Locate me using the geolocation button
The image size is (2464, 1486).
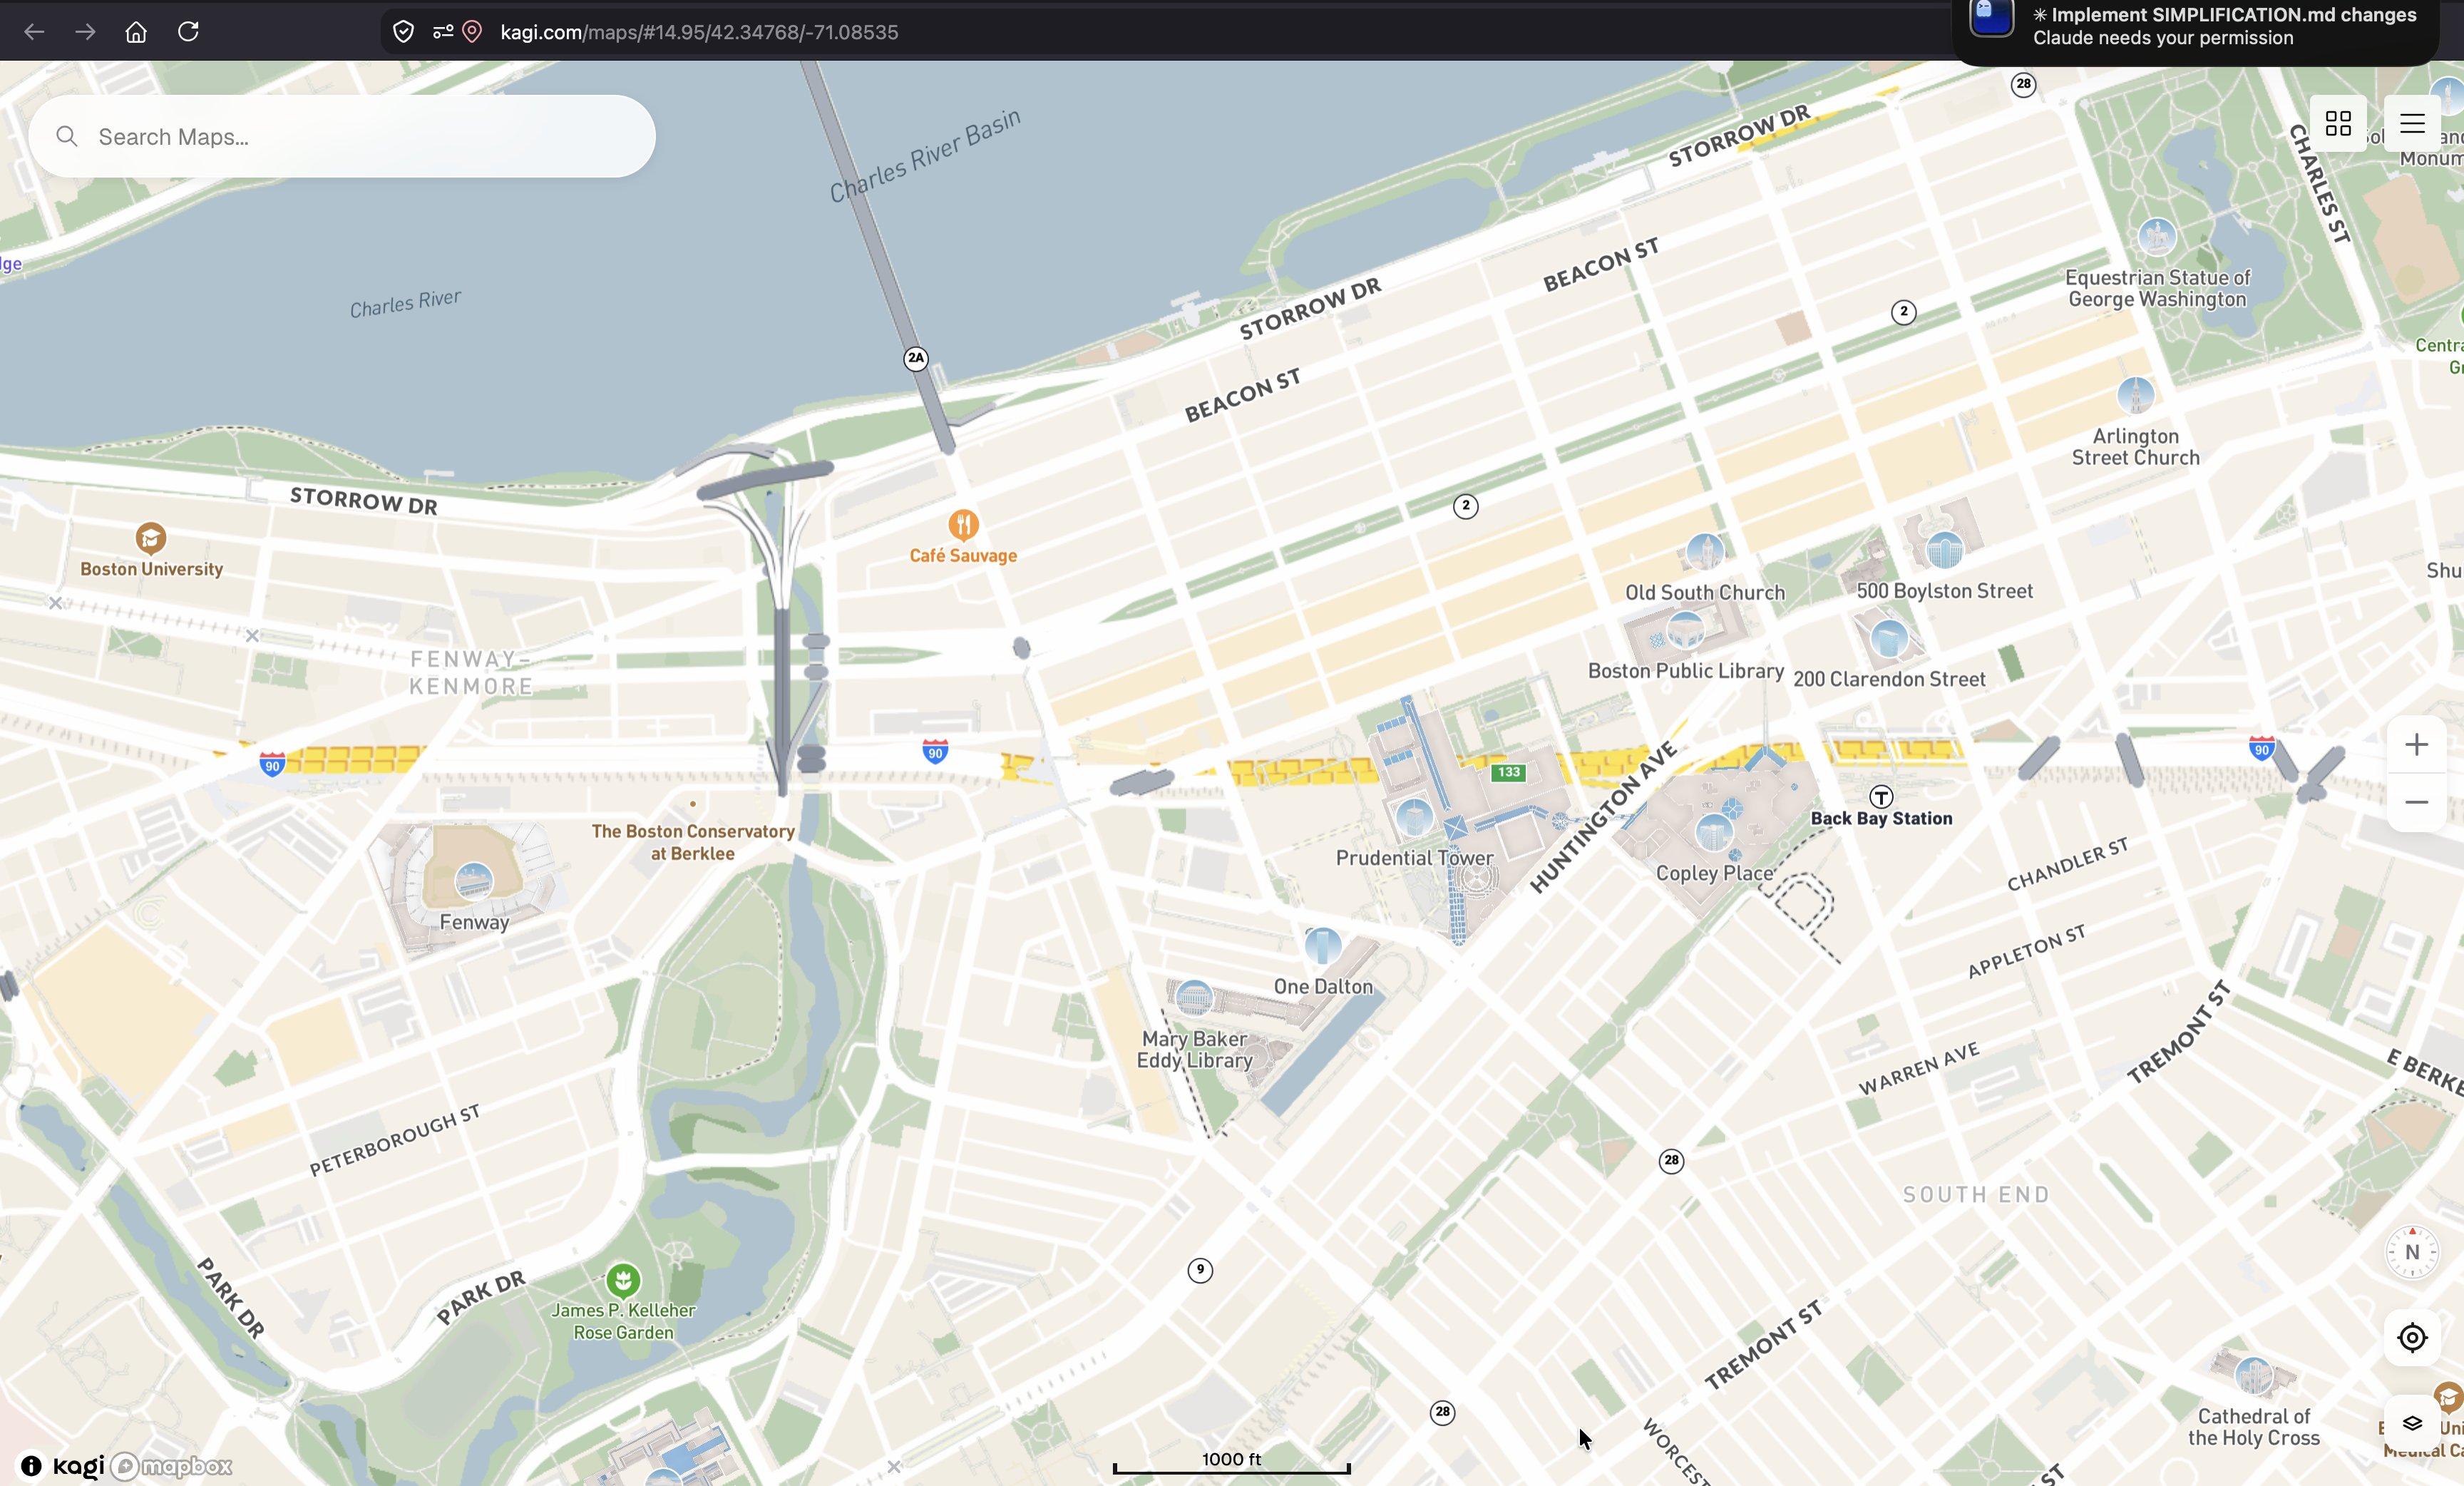click(2412, 1337)
